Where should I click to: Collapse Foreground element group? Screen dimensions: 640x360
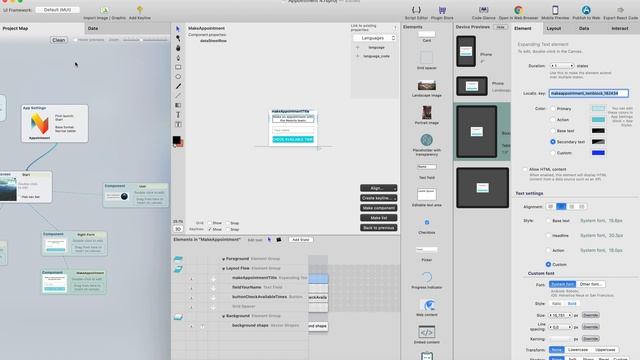223,259
